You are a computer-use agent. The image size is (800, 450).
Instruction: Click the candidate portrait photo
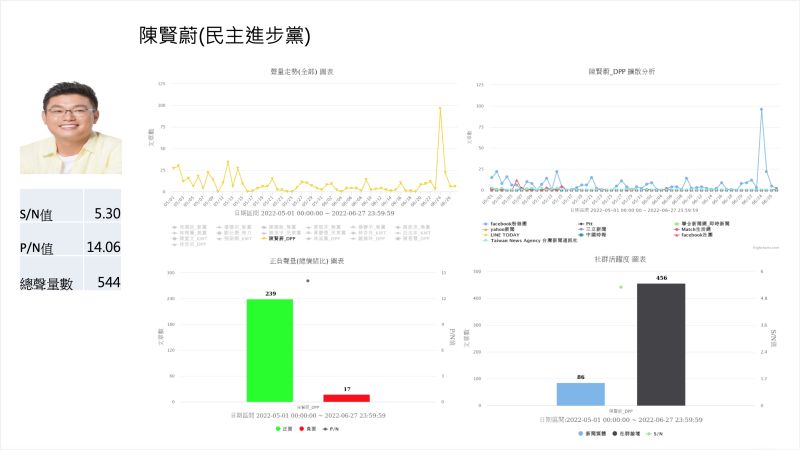pos(70,127)
